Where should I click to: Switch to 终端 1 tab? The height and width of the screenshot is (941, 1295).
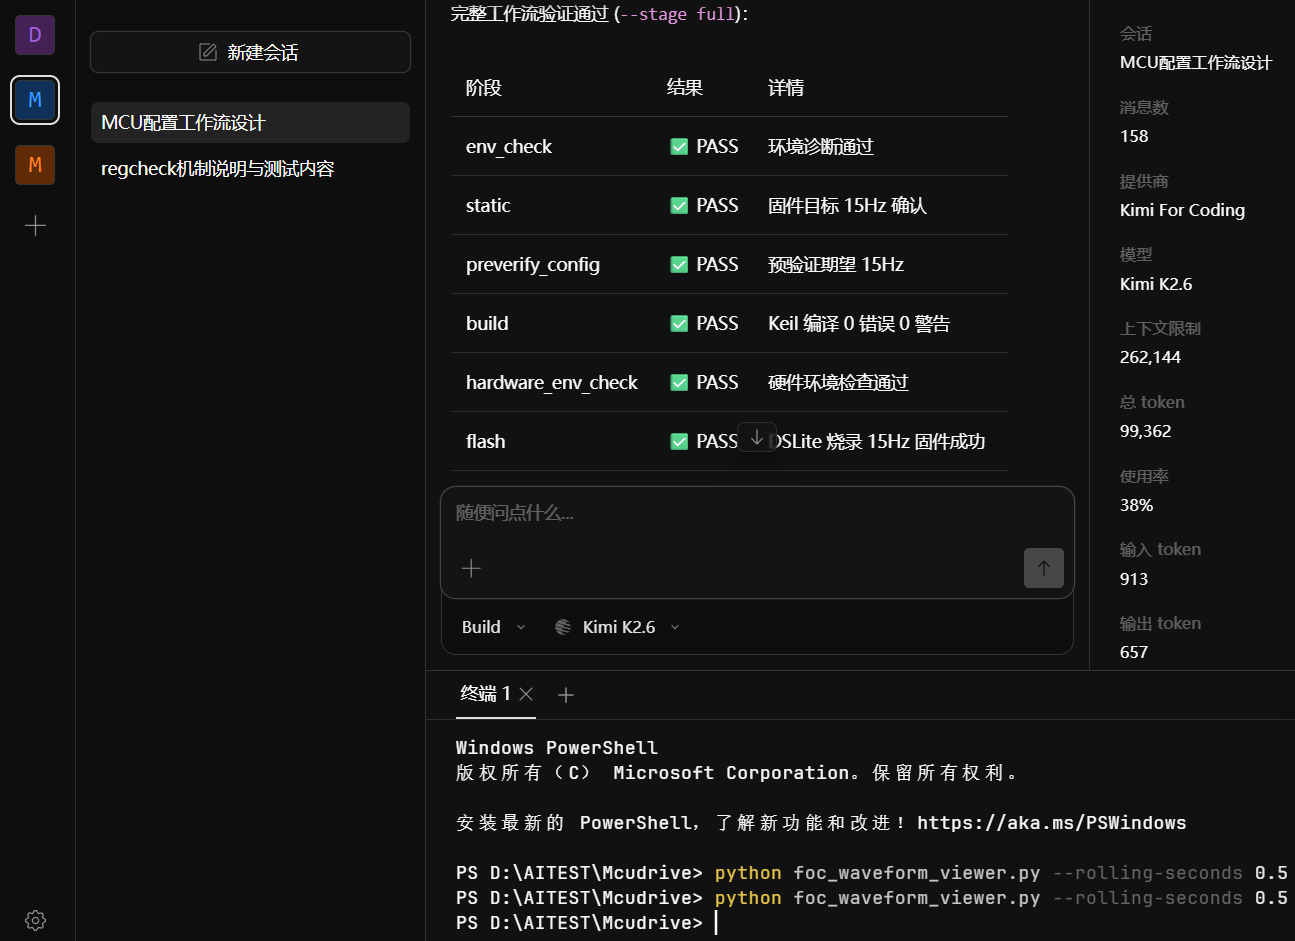click(485, 694)
